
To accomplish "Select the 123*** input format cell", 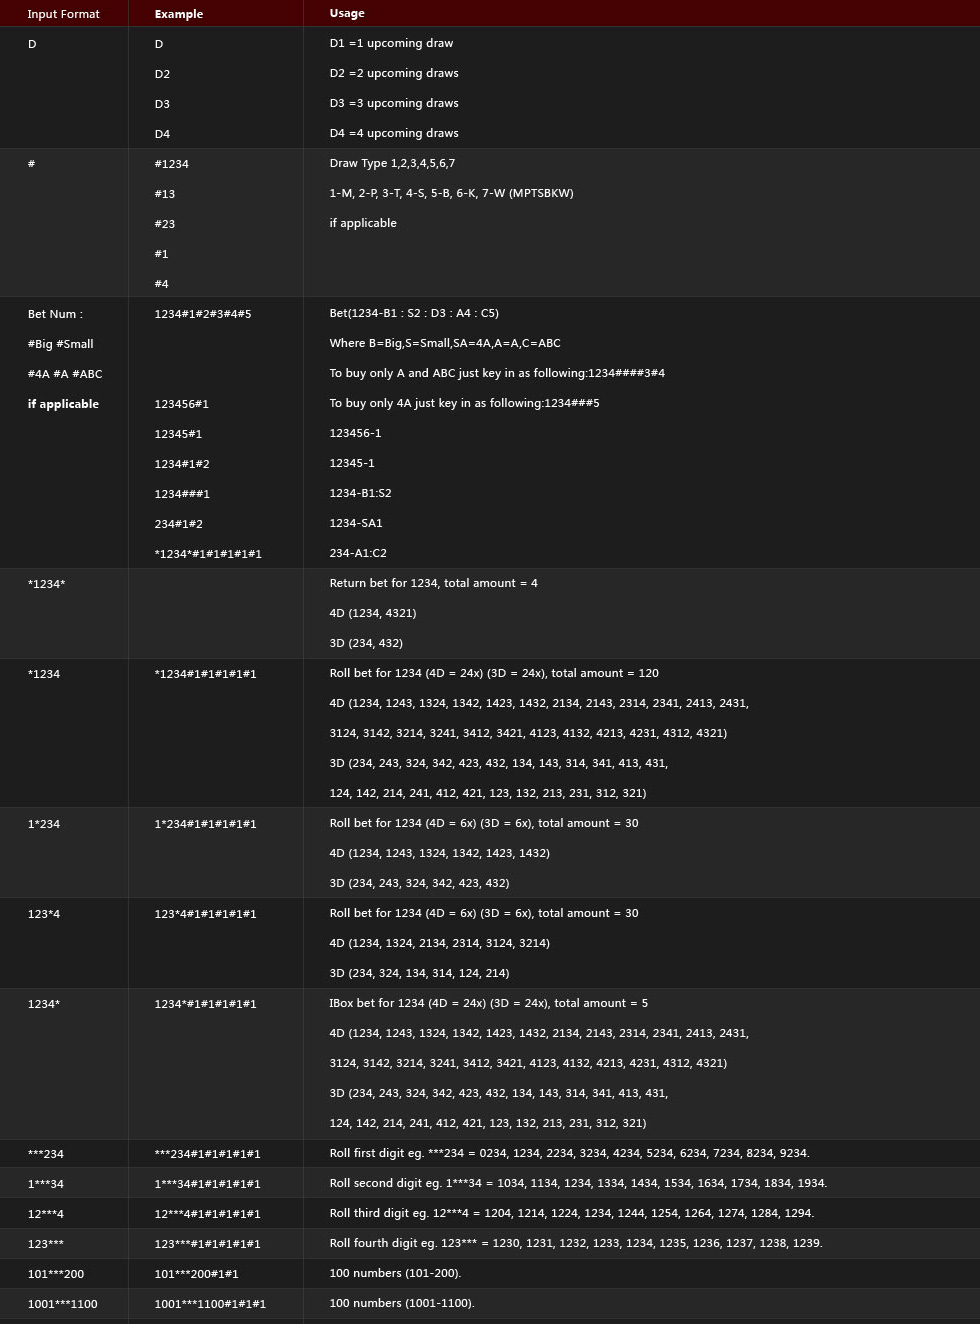I will pos(46,1244).
